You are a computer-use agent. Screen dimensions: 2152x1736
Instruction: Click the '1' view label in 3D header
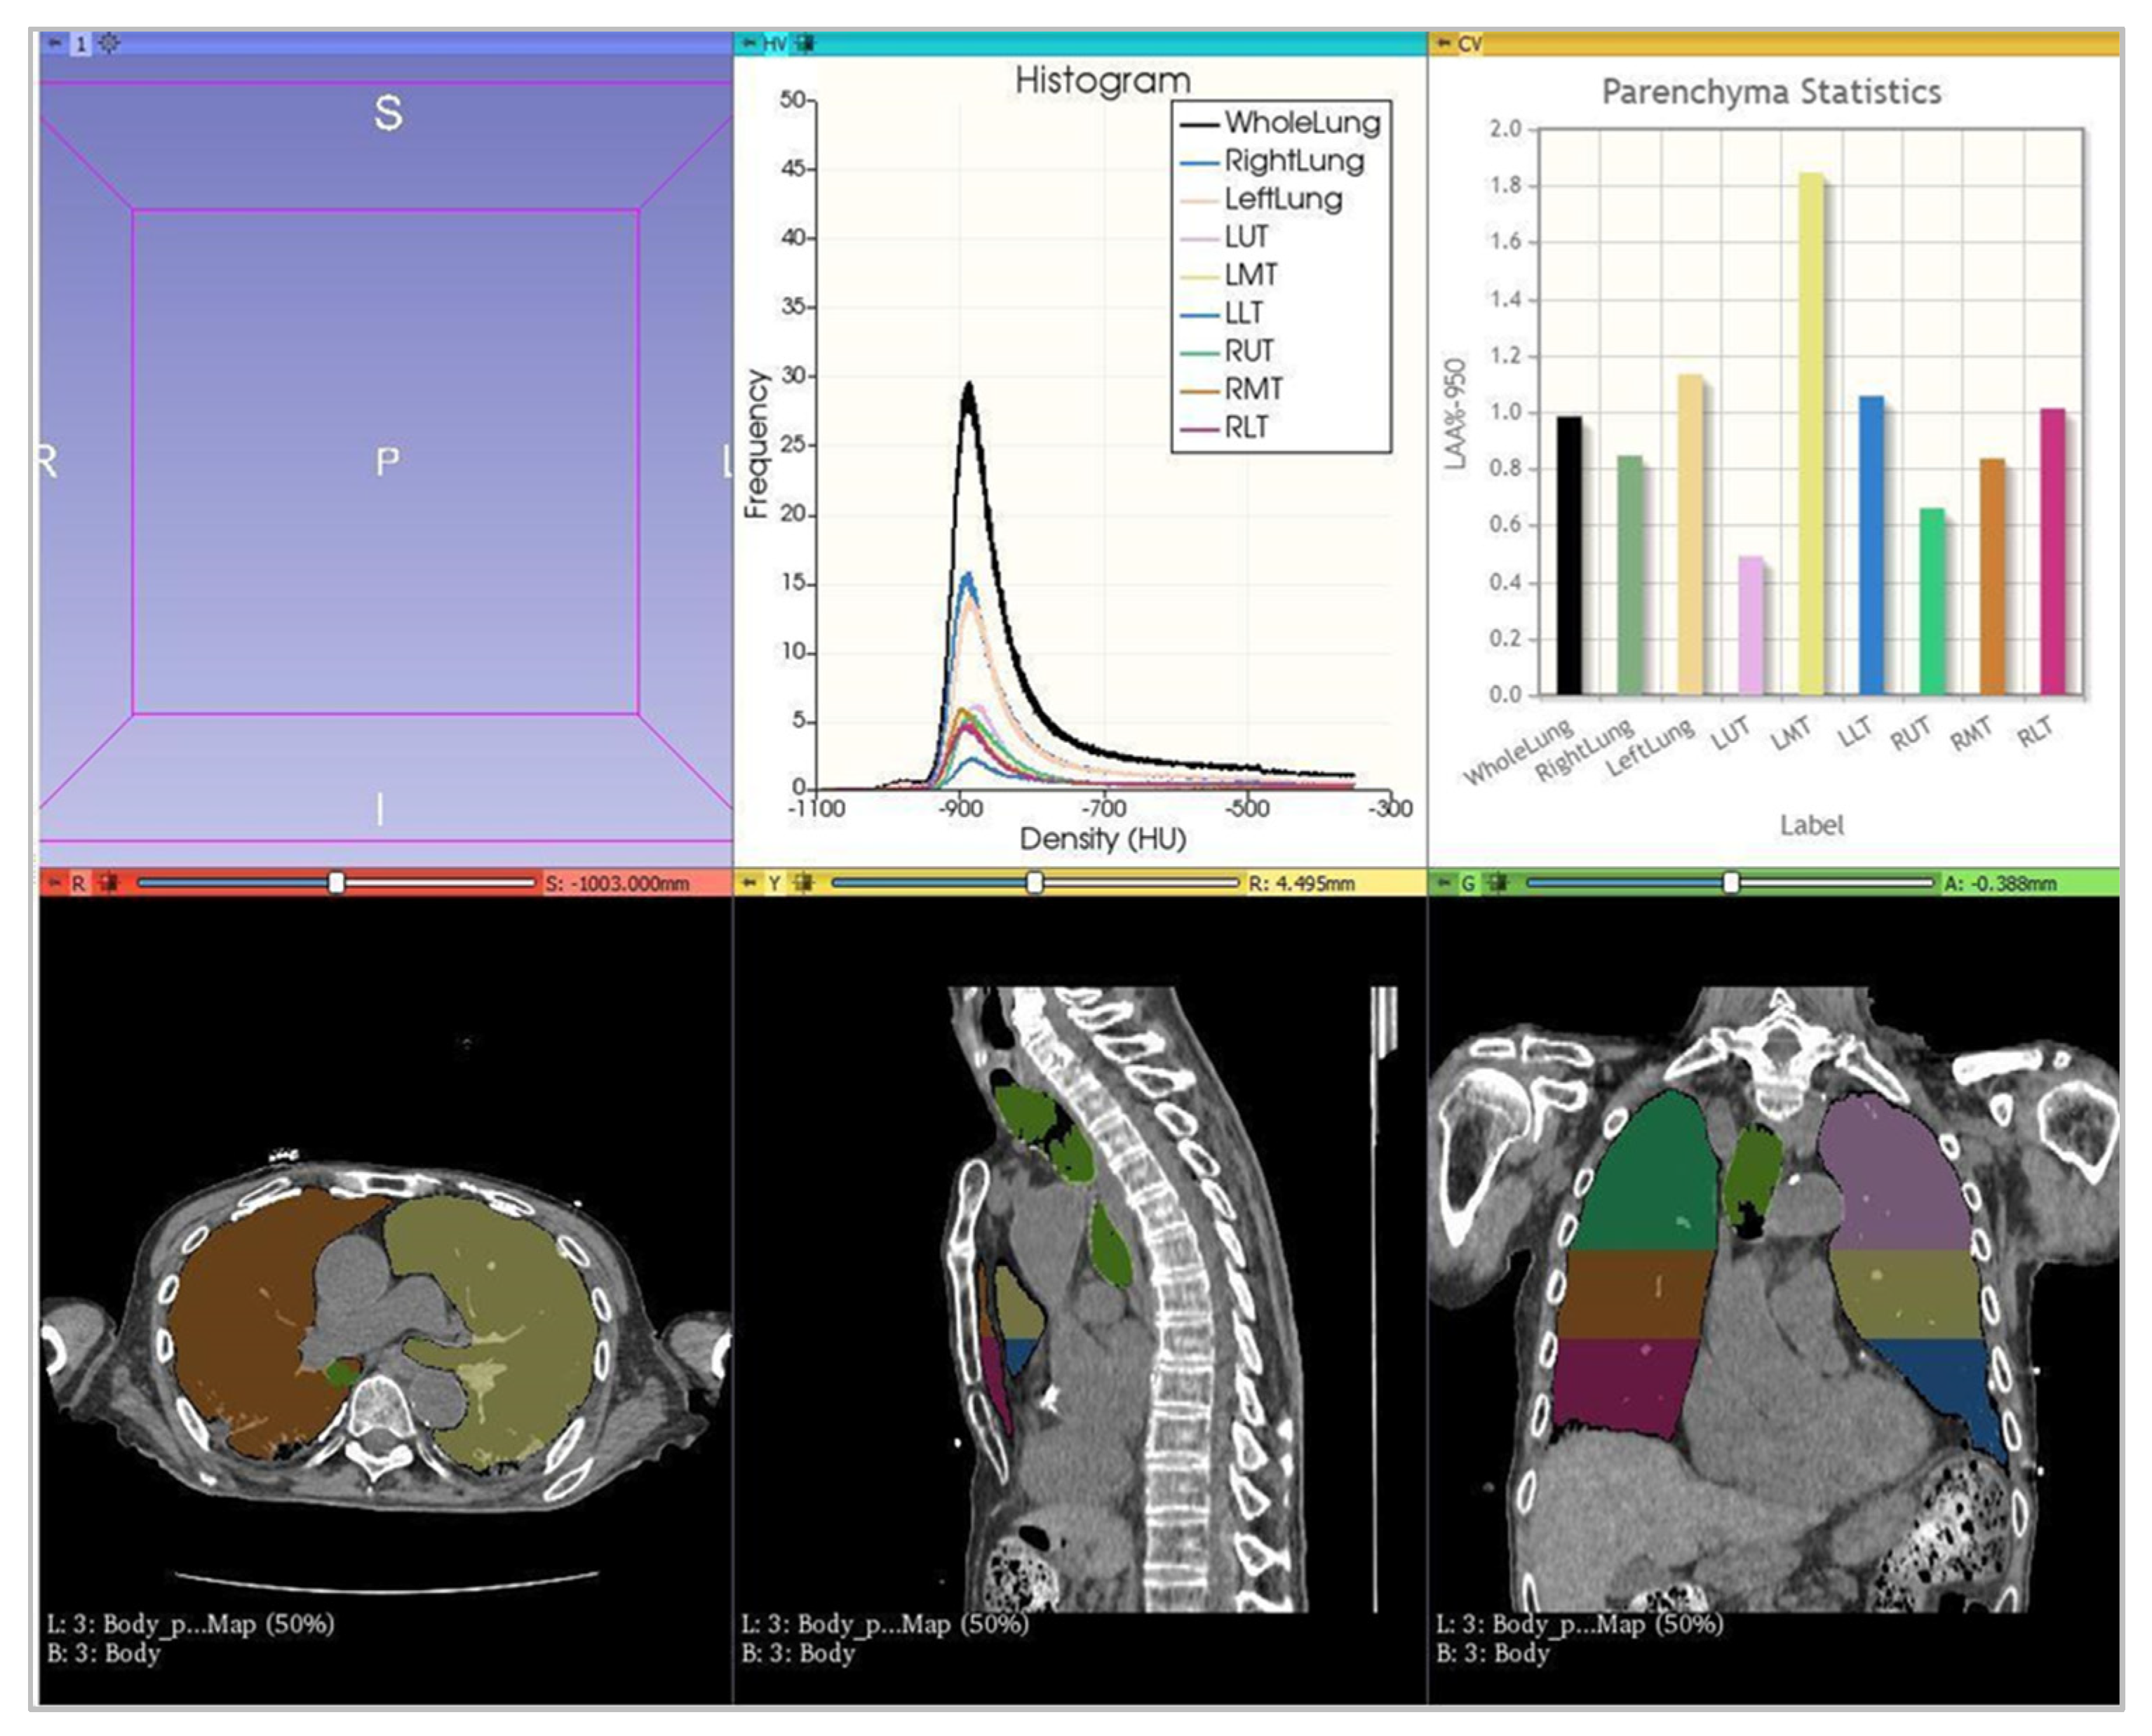(81, 44)
